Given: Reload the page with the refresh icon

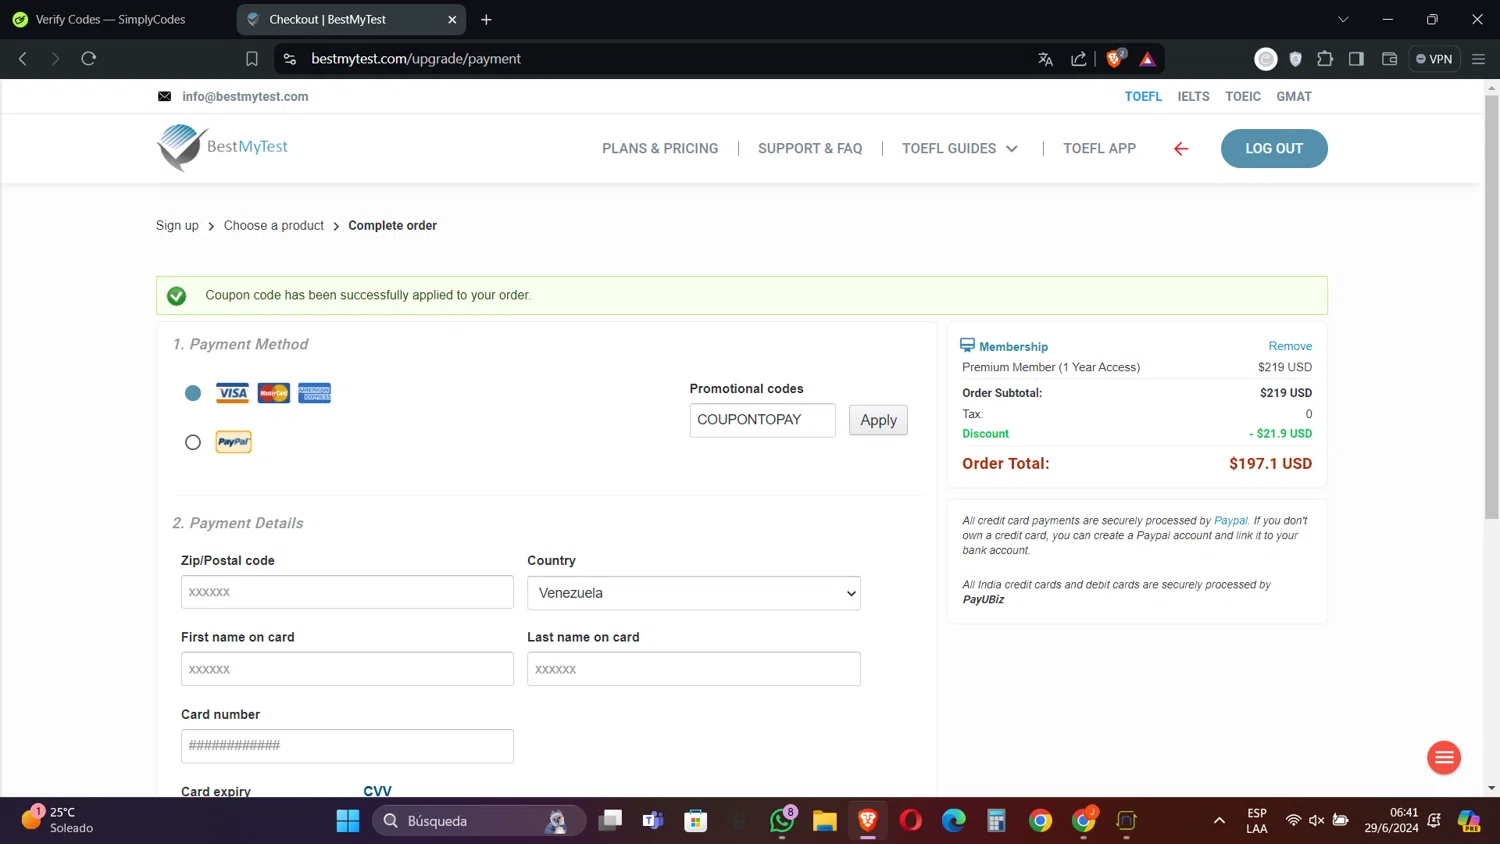Looking at the screenshot, I should tap(89, 59).
